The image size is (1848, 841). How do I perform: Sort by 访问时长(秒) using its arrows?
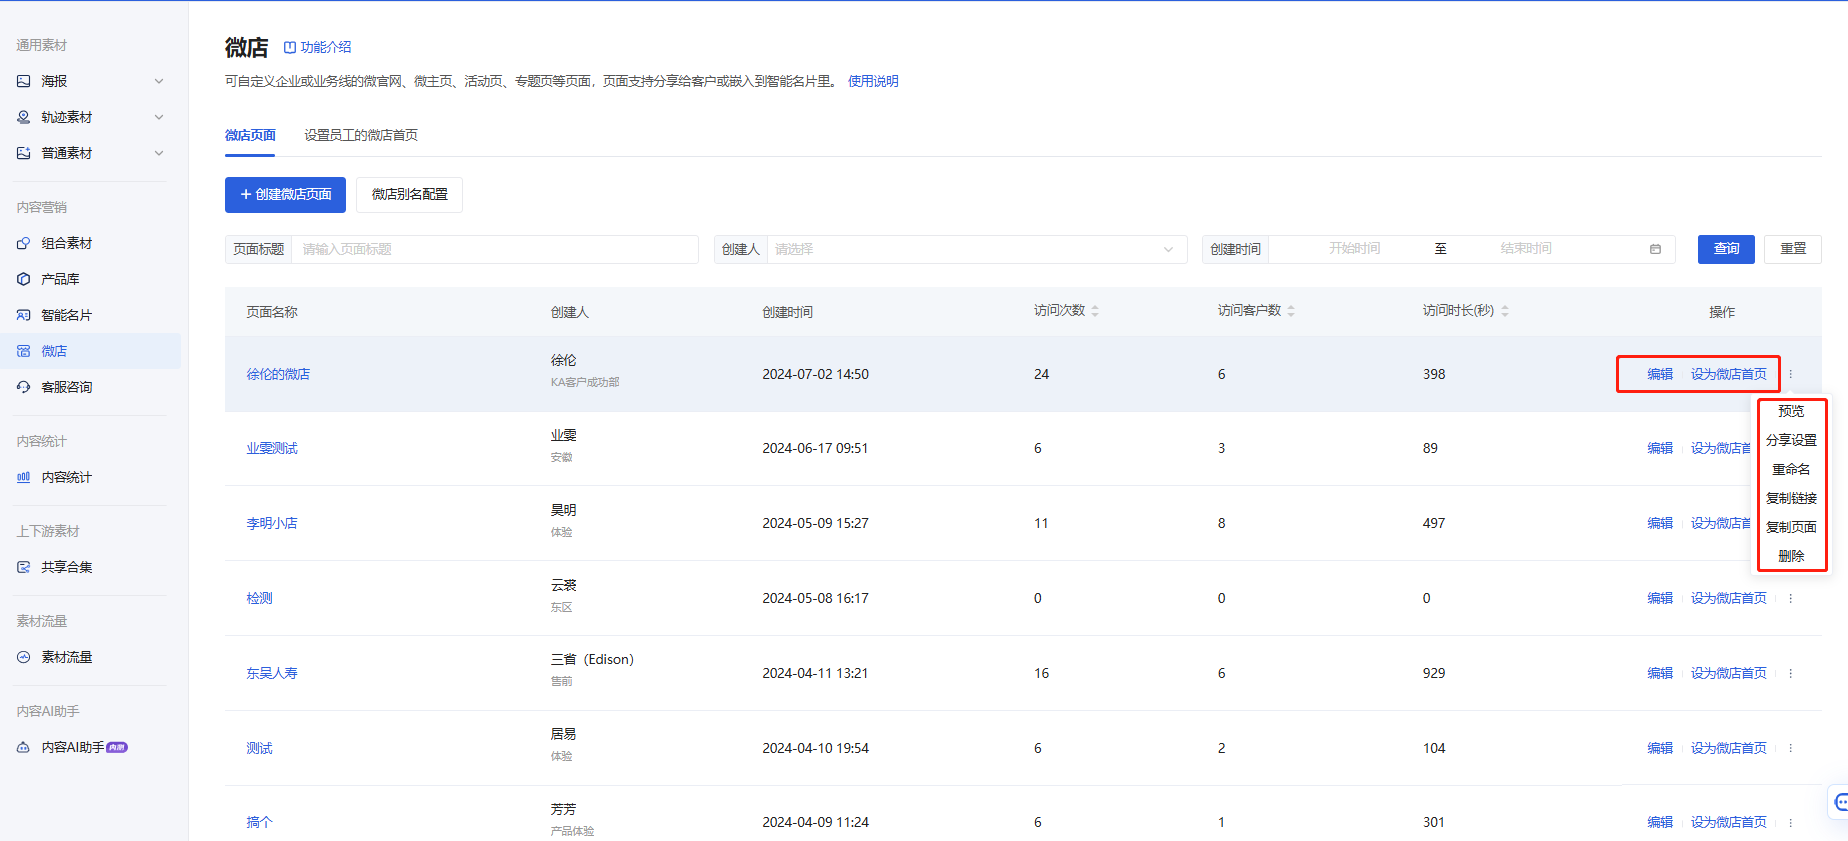[x=1505, y=311]
